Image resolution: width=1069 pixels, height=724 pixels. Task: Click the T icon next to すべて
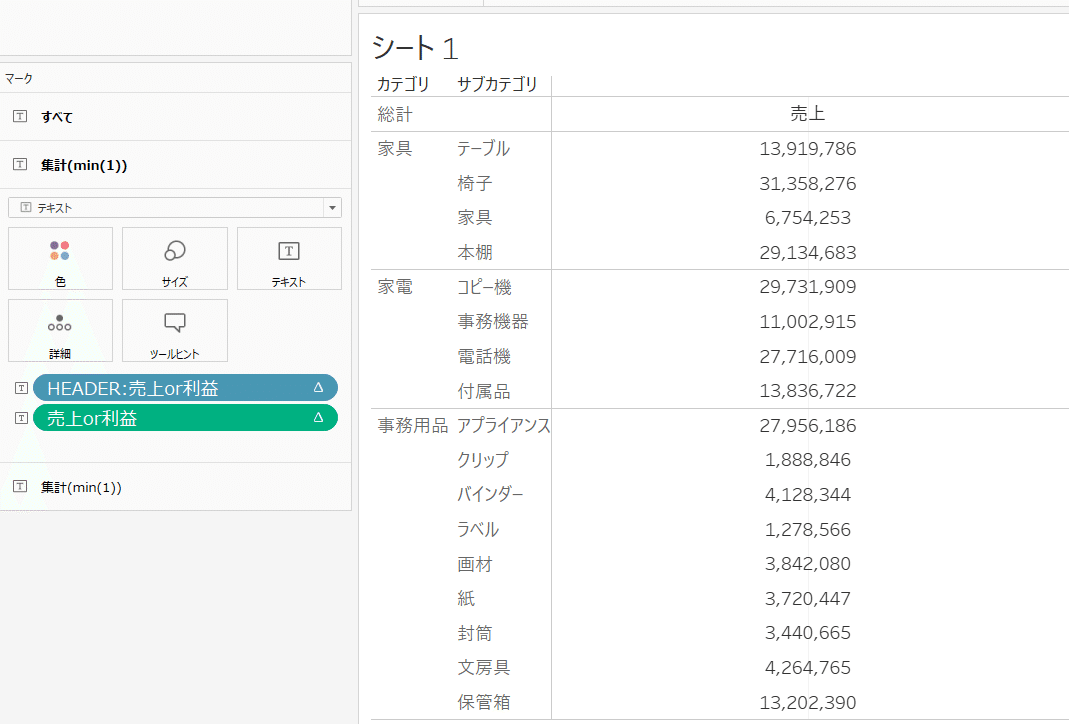pyautogui.click(x=20, y=117)
